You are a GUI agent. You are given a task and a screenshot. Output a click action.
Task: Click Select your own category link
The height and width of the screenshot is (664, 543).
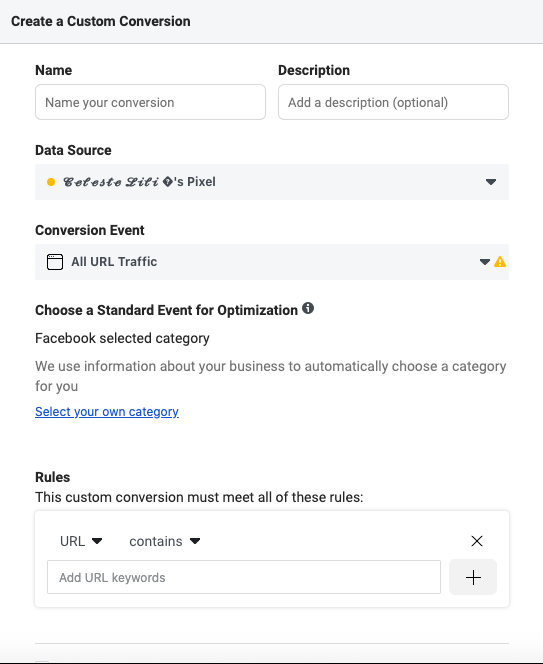click(x=107, y=412)
